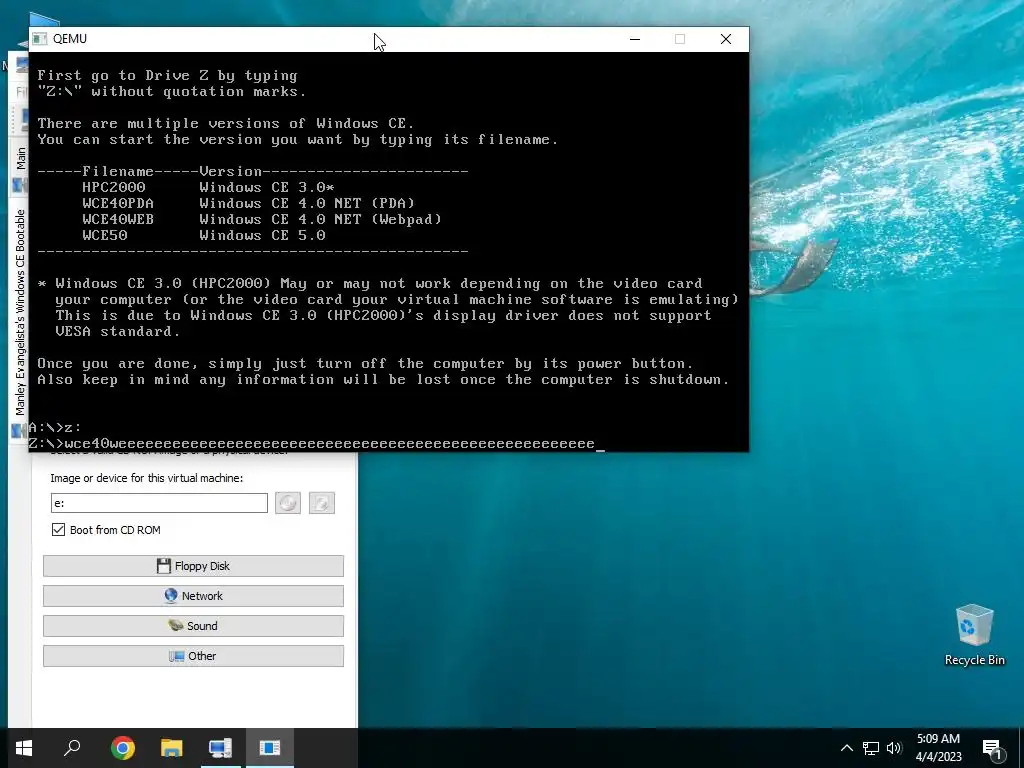
Task: Click the WCE40PDA filename text in QEMU
Action: click(118, 203)
